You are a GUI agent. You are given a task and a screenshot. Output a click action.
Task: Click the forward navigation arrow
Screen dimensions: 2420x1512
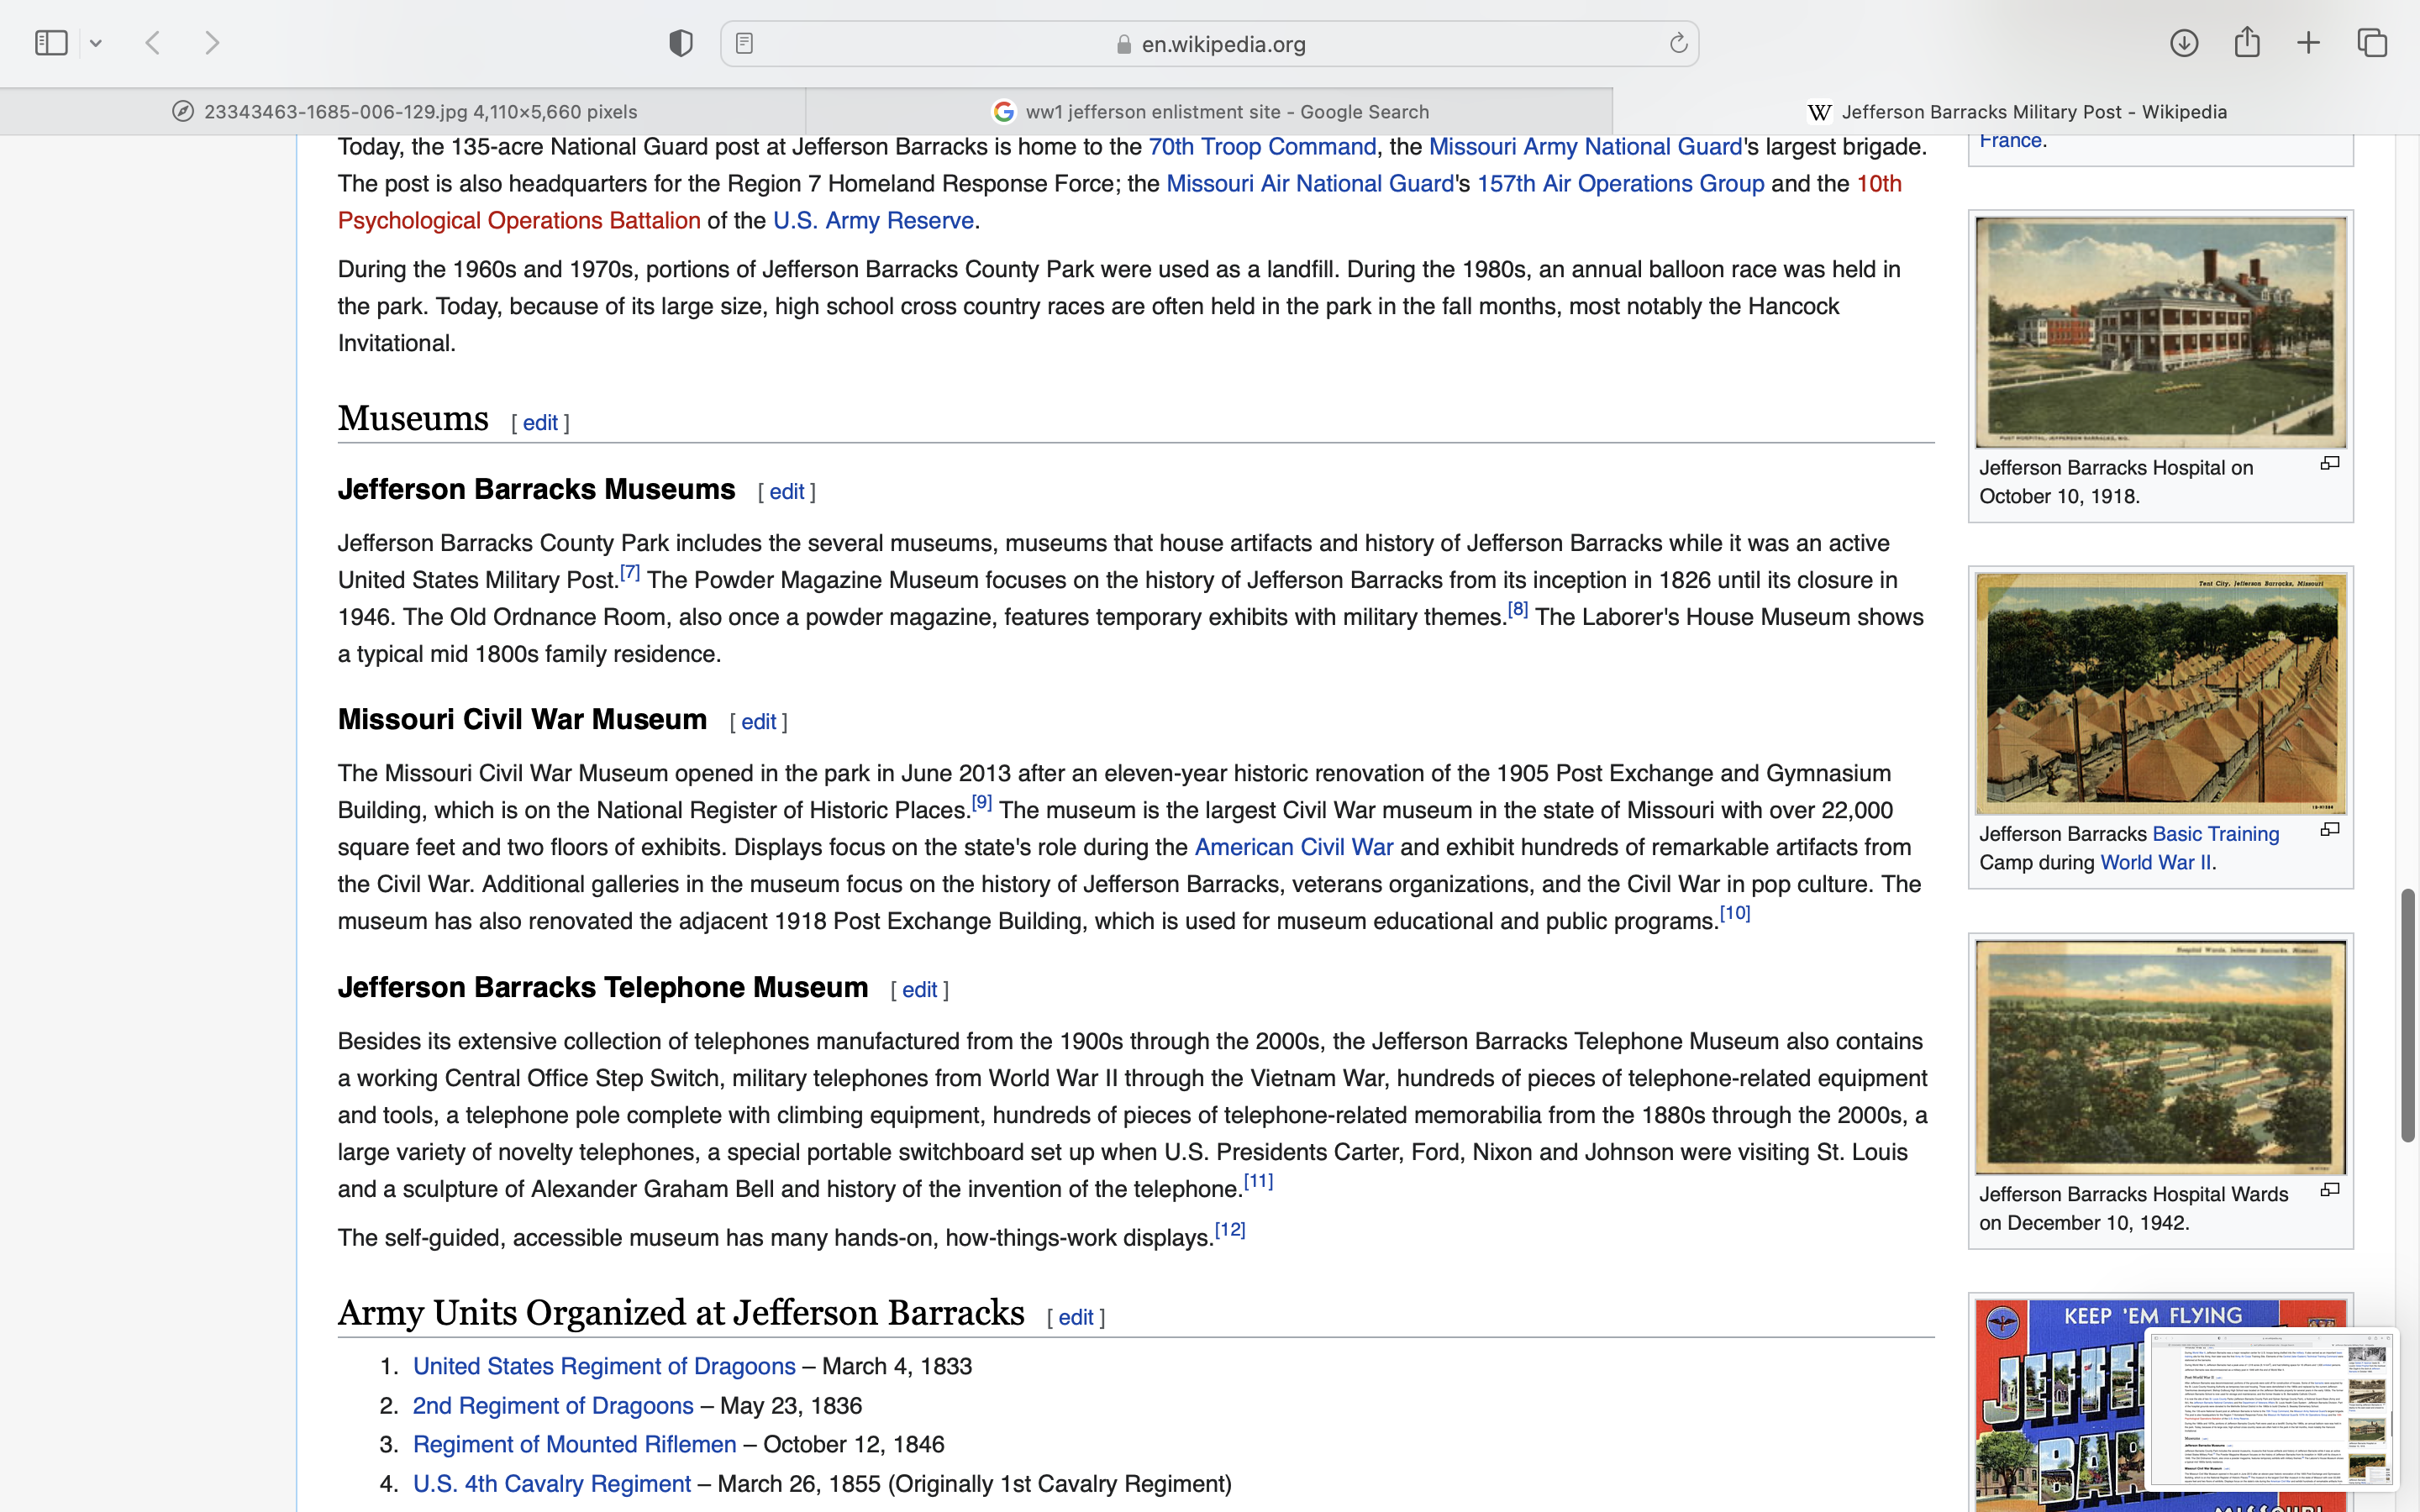point(212,43)
